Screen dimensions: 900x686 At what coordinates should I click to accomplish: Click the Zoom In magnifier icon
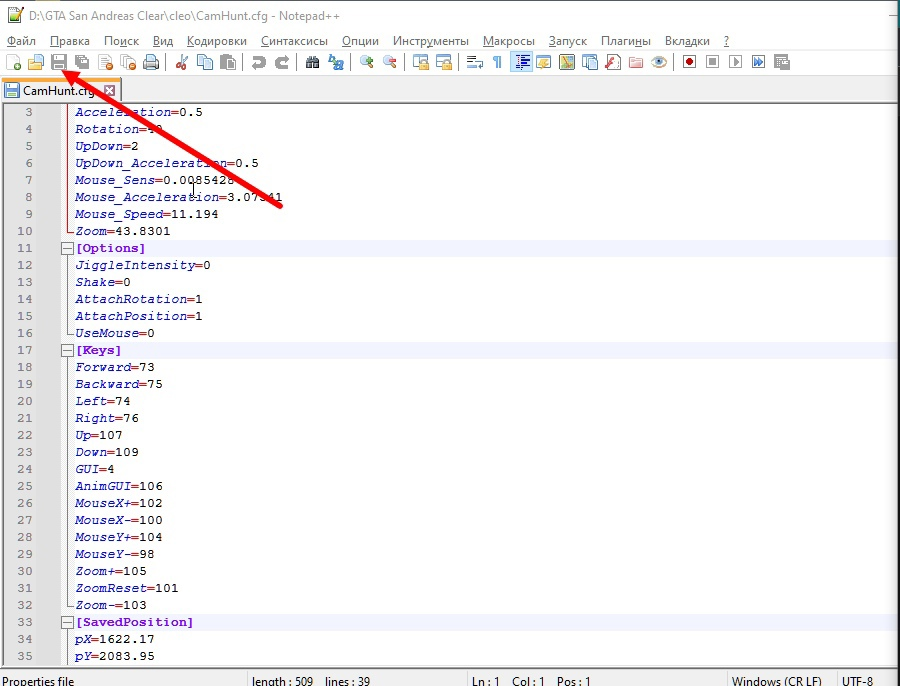tap(367, 62)
